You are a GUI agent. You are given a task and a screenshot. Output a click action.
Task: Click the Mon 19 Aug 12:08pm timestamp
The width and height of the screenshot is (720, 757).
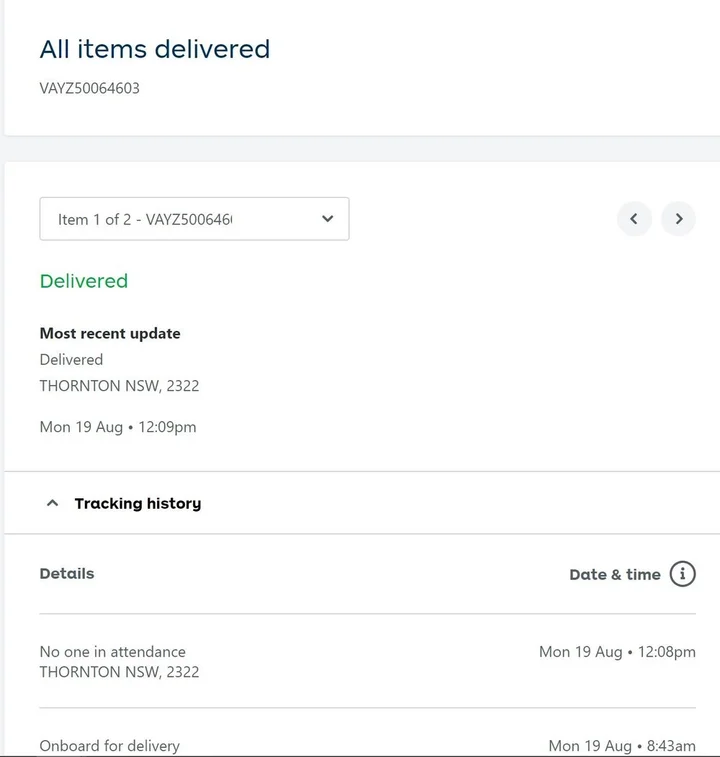pyautogui.click(x=617, y=651)
